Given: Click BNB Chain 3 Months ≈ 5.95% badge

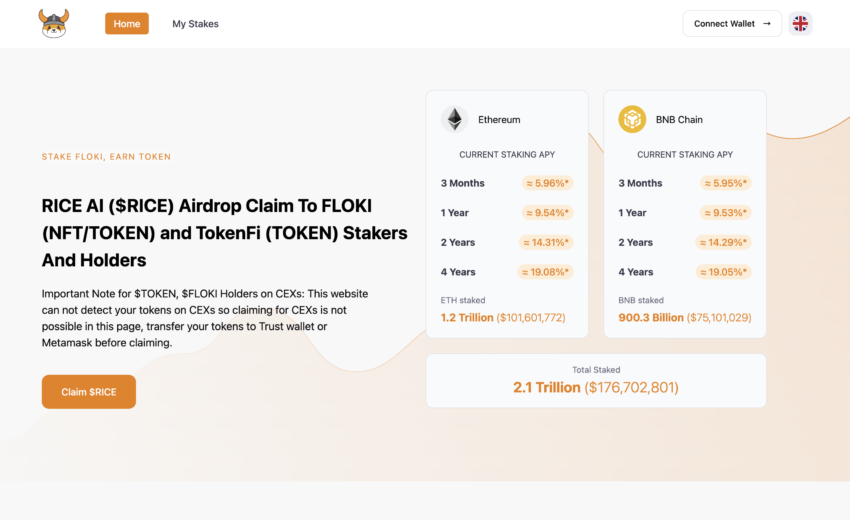Looking at the screenshot, I should (x=725, y=183).
